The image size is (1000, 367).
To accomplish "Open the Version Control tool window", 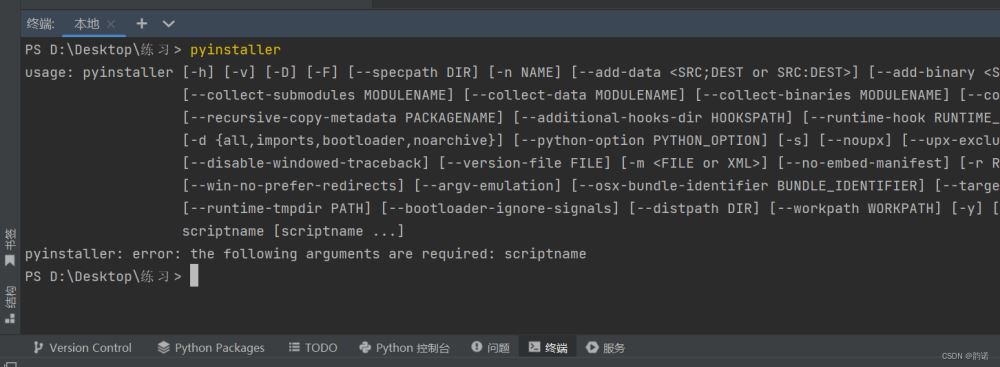I will tap(83, 348).
